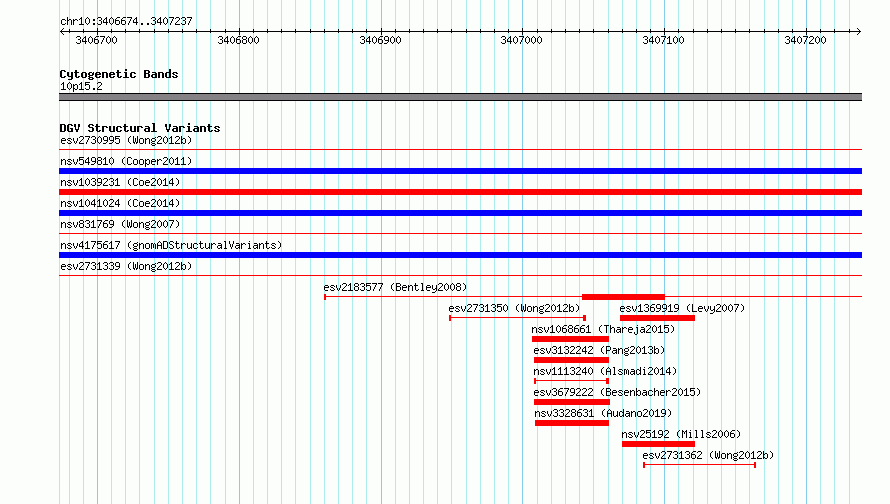This screenshot has width=890, height=504.
Task: Click the 3406900 ruler position
Action: (x=380, y=40)
